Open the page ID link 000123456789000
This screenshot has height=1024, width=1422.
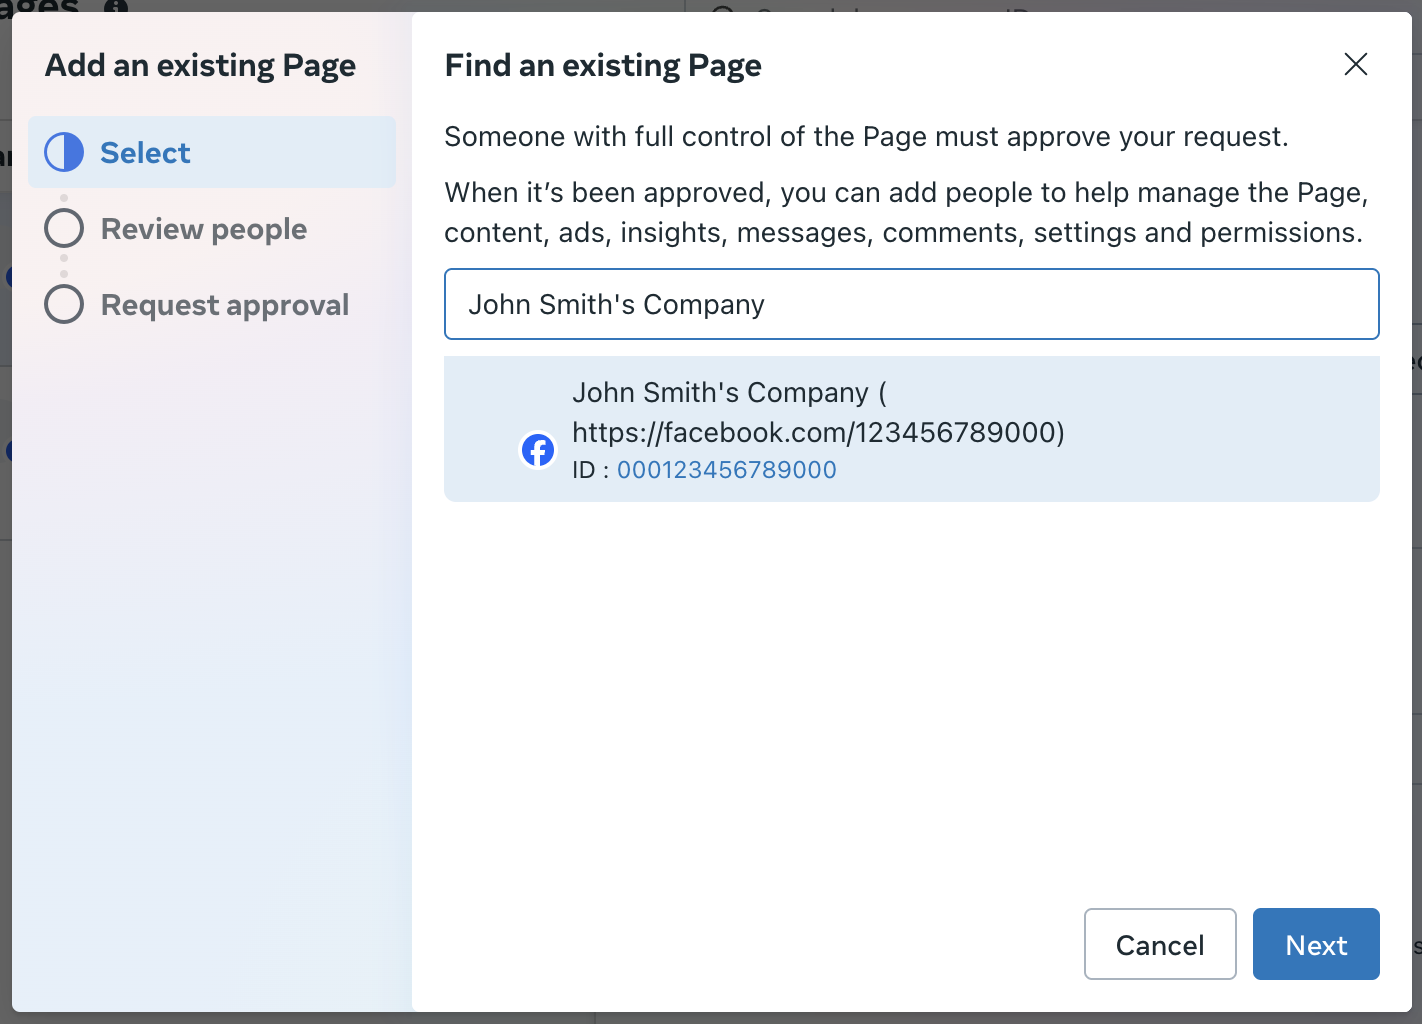point(726,470)
